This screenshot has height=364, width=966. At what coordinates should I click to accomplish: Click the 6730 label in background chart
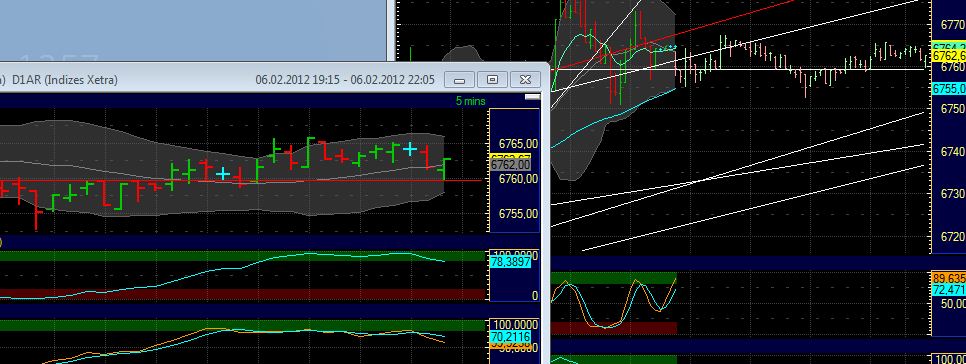click(953, 193)
